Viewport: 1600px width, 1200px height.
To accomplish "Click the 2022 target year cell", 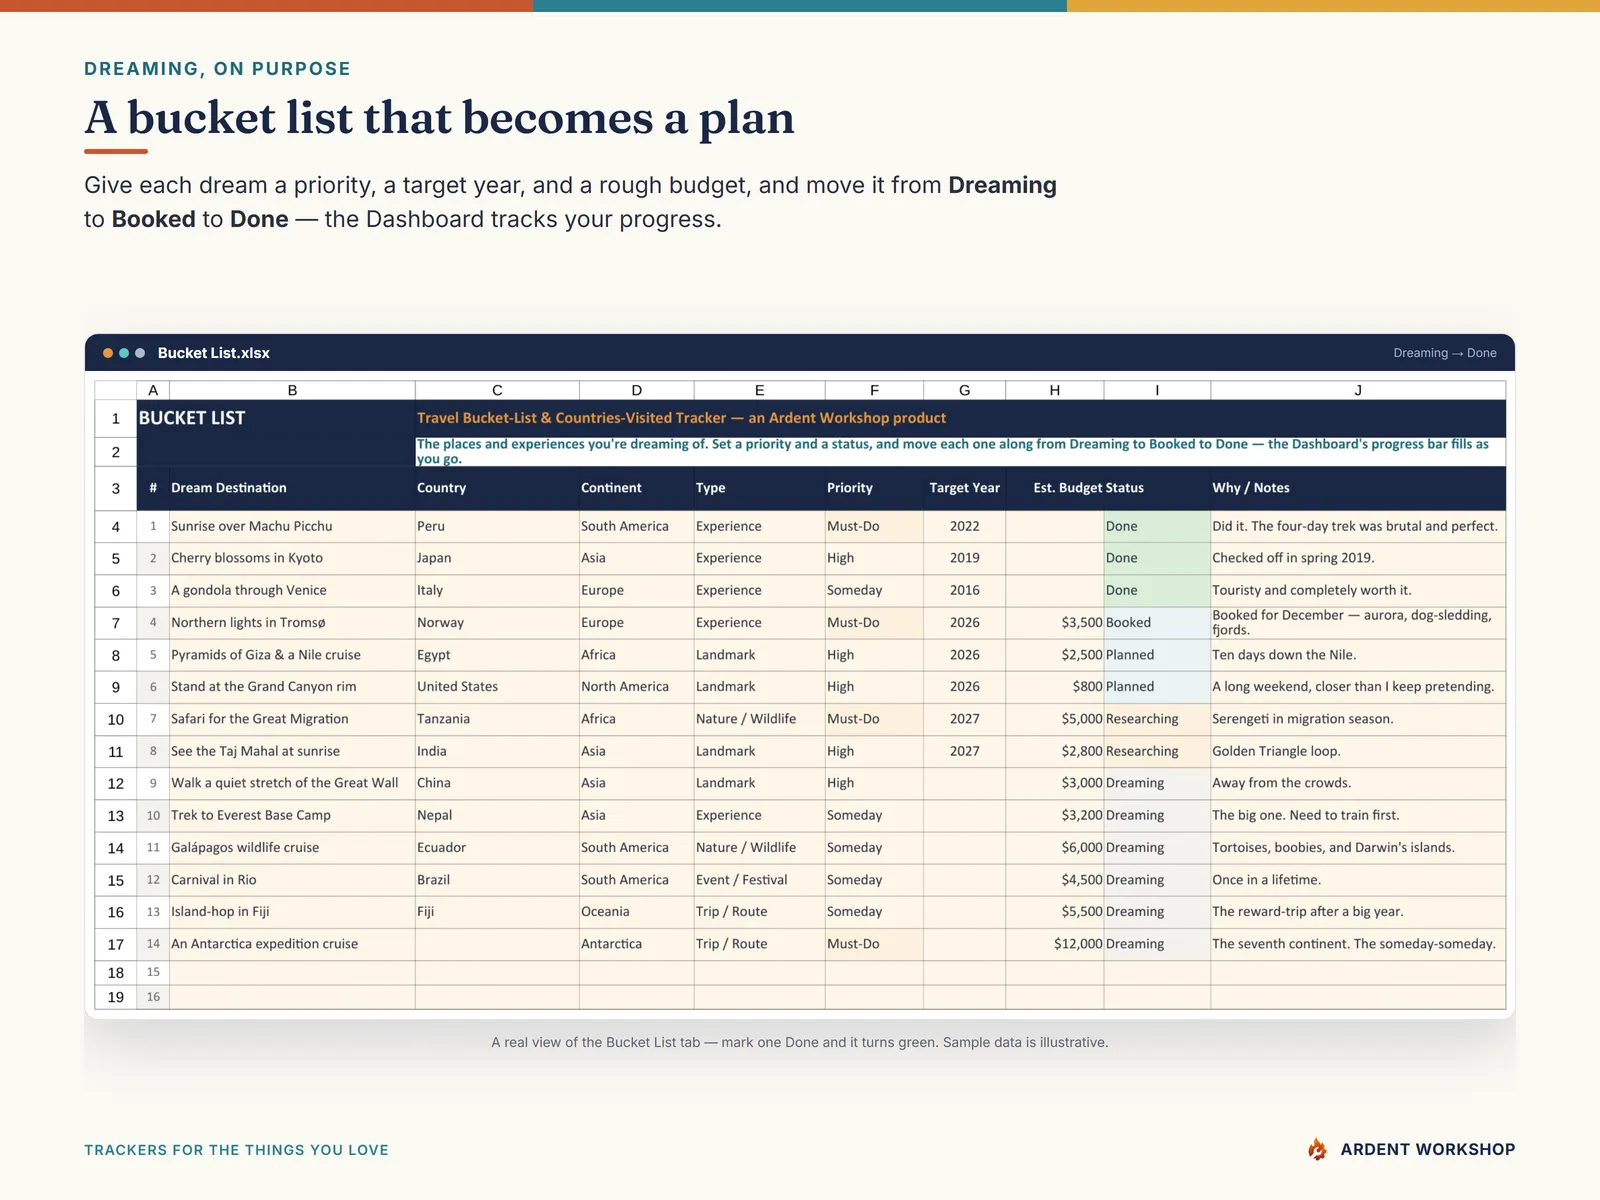I will point(965,526).
